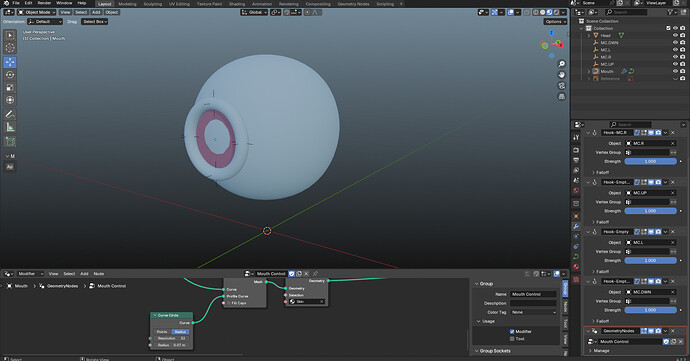Click the Blender logo menu icon
Viewport: 690px width, 361px height.
6,3
